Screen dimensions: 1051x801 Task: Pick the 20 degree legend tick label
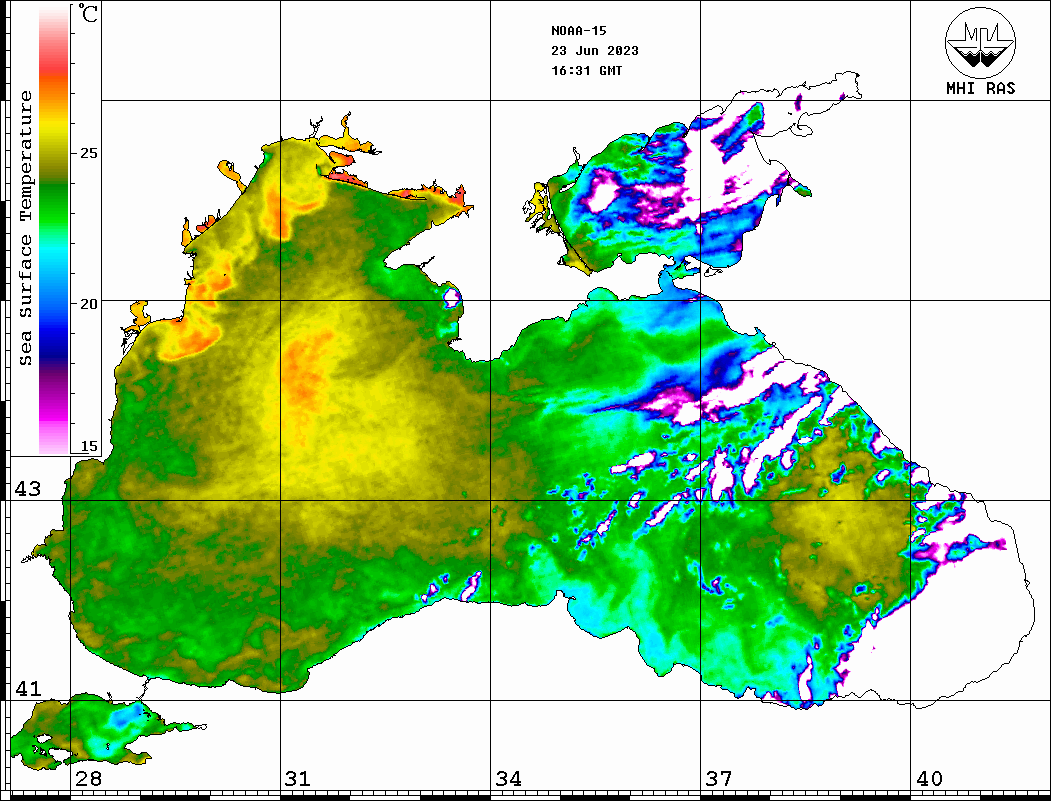tap(88, 304)
